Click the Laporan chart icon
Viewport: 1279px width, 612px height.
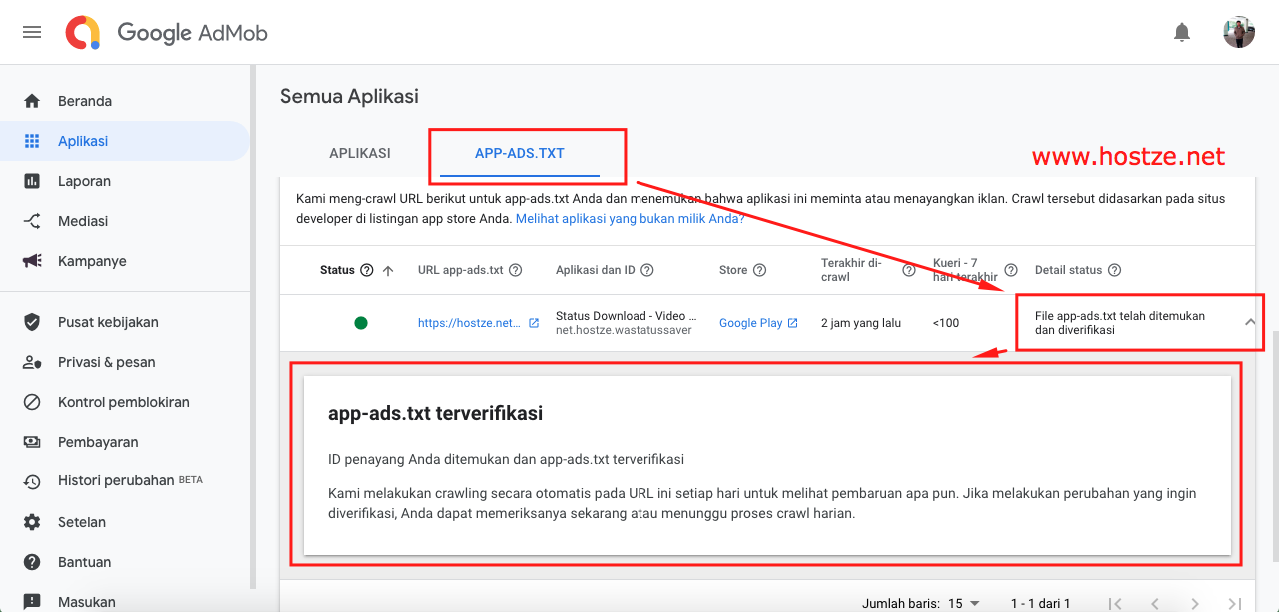tap(32, 181)
